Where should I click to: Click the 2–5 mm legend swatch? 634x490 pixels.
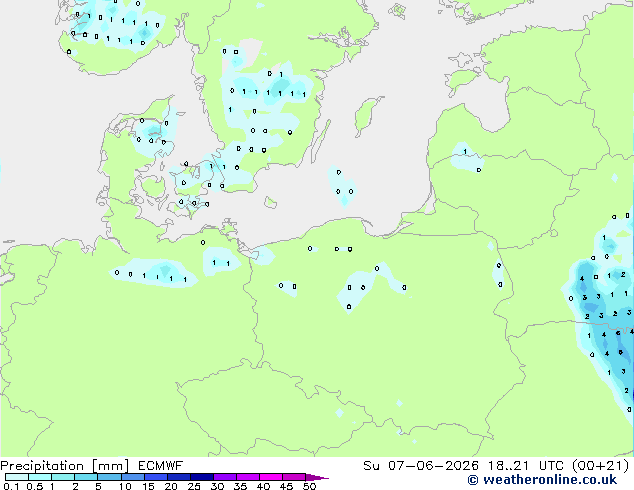86,477
